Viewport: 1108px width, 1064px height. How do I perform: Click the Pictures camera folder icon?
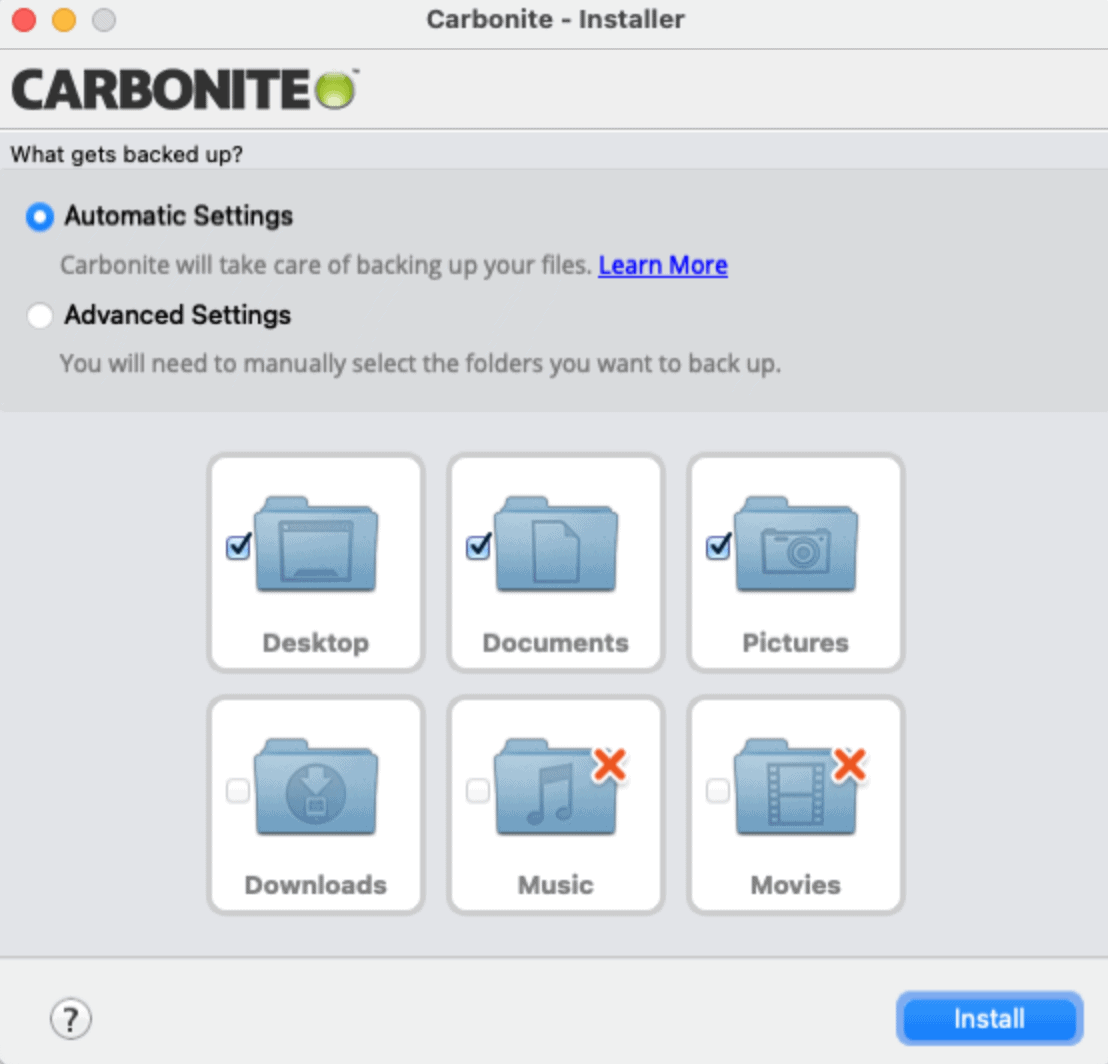tap(796, 544)
